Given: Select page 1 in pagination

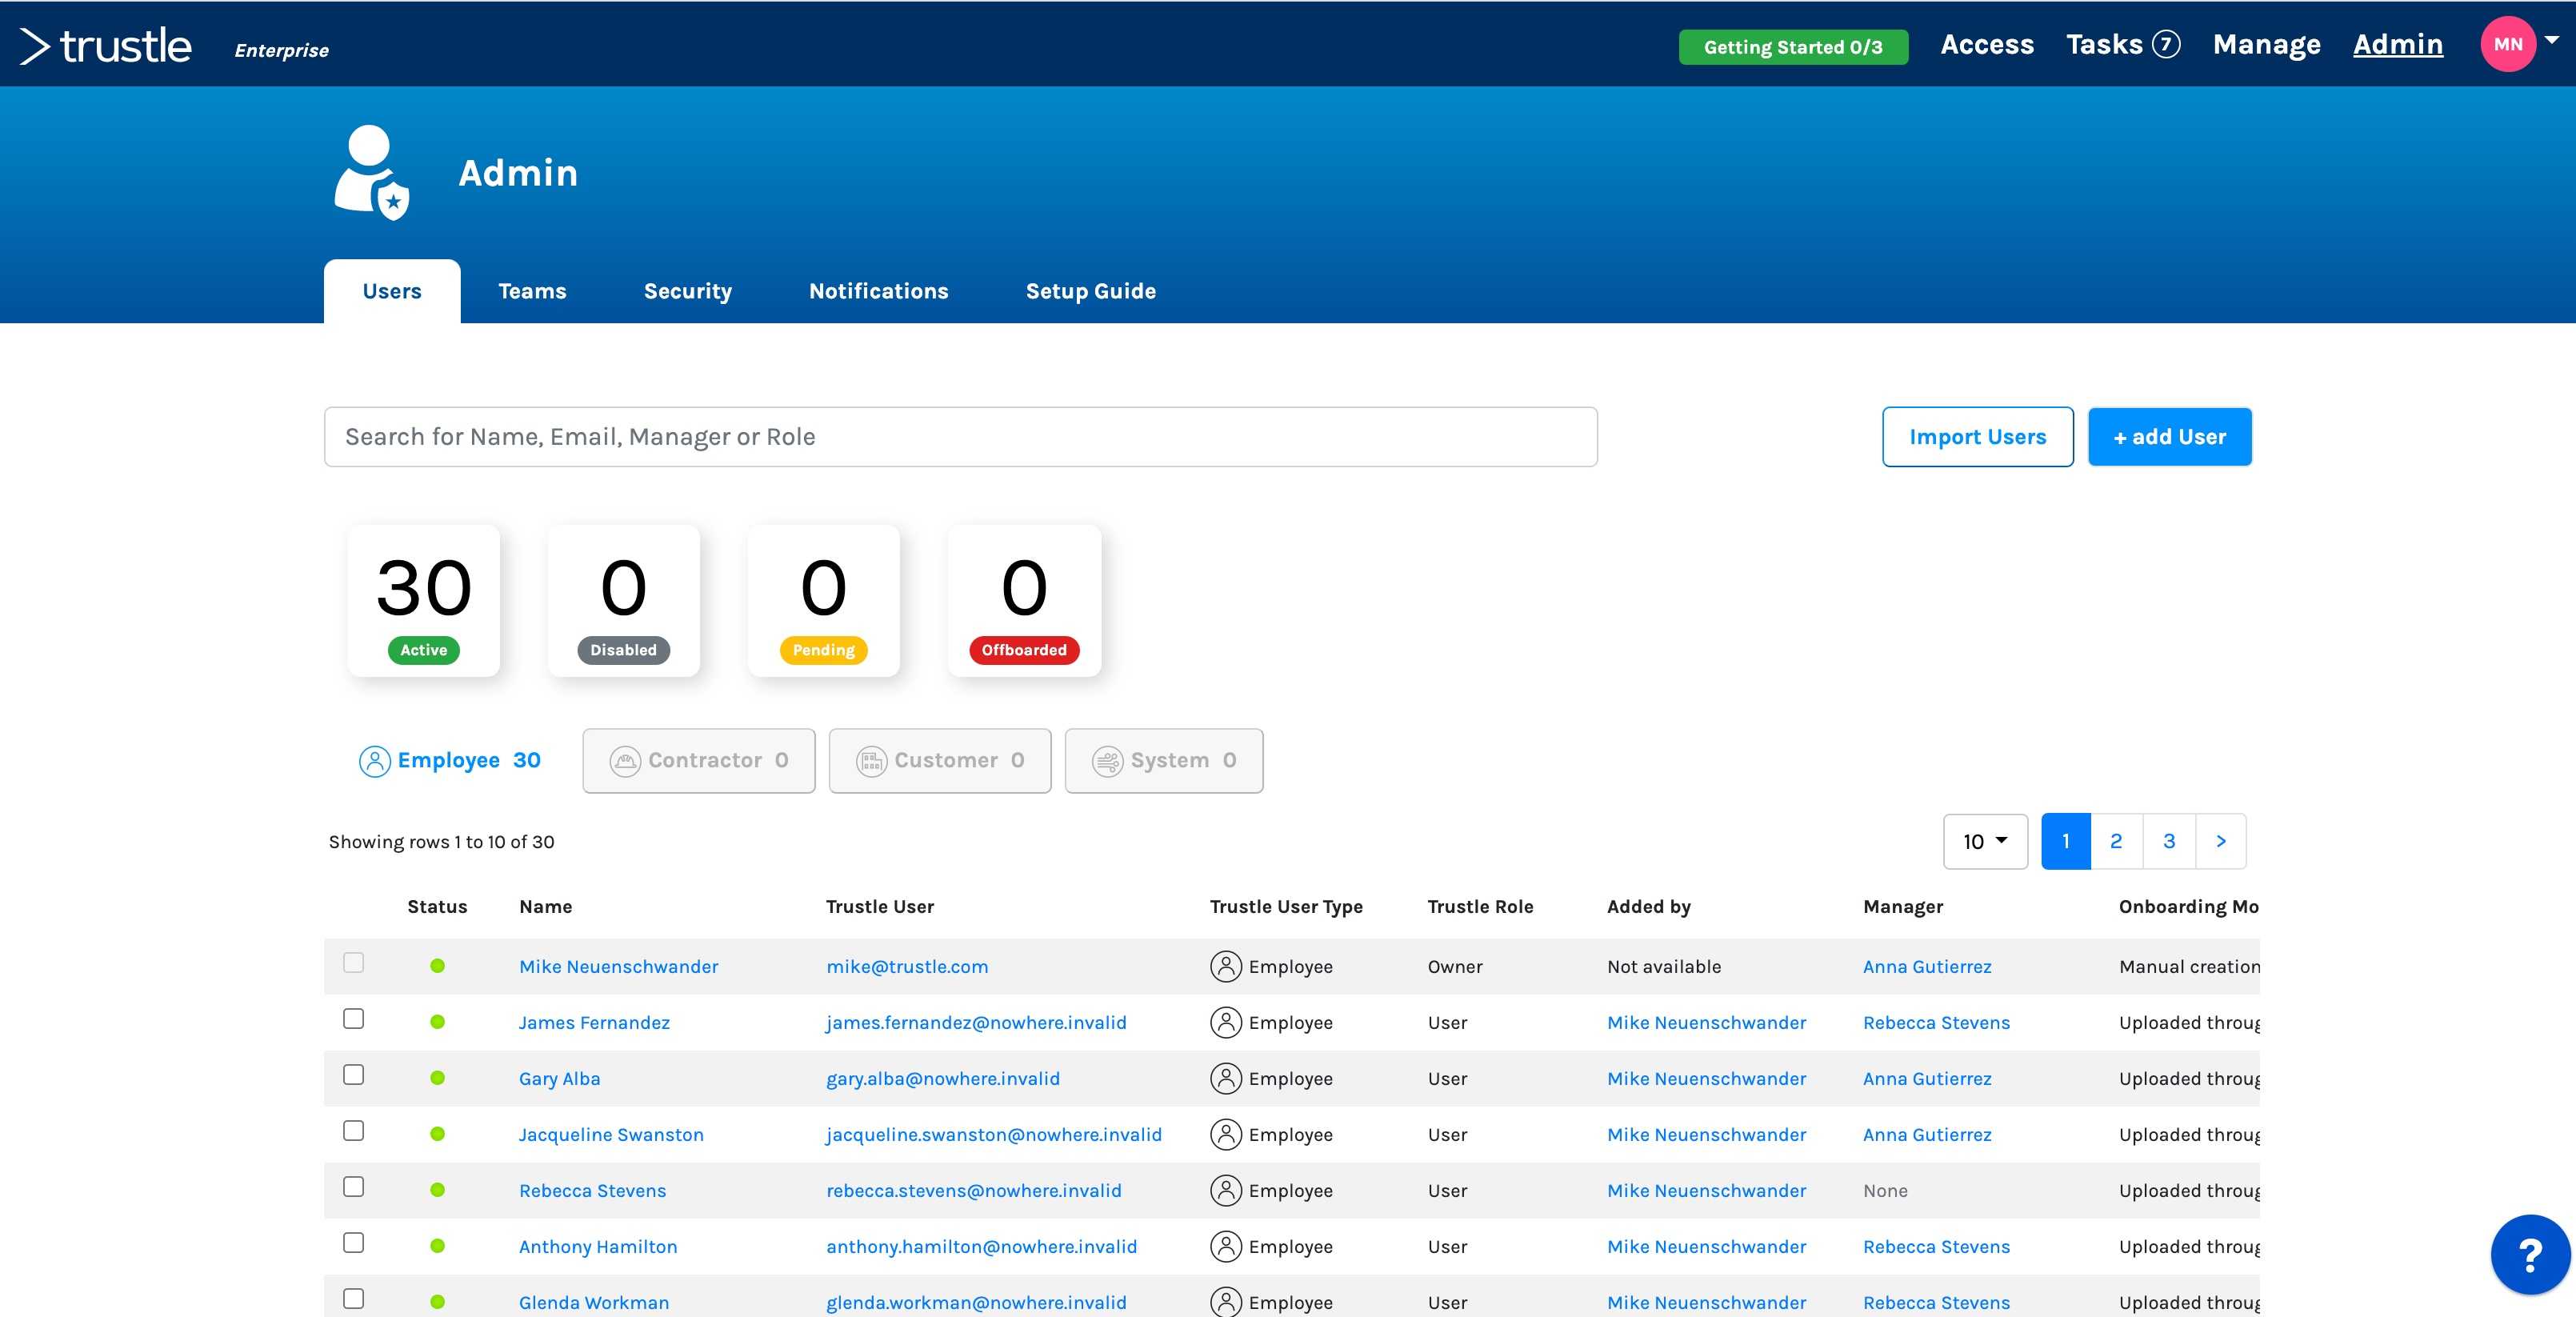Looking at the screenshot, I should click(x=2065, y=841).
